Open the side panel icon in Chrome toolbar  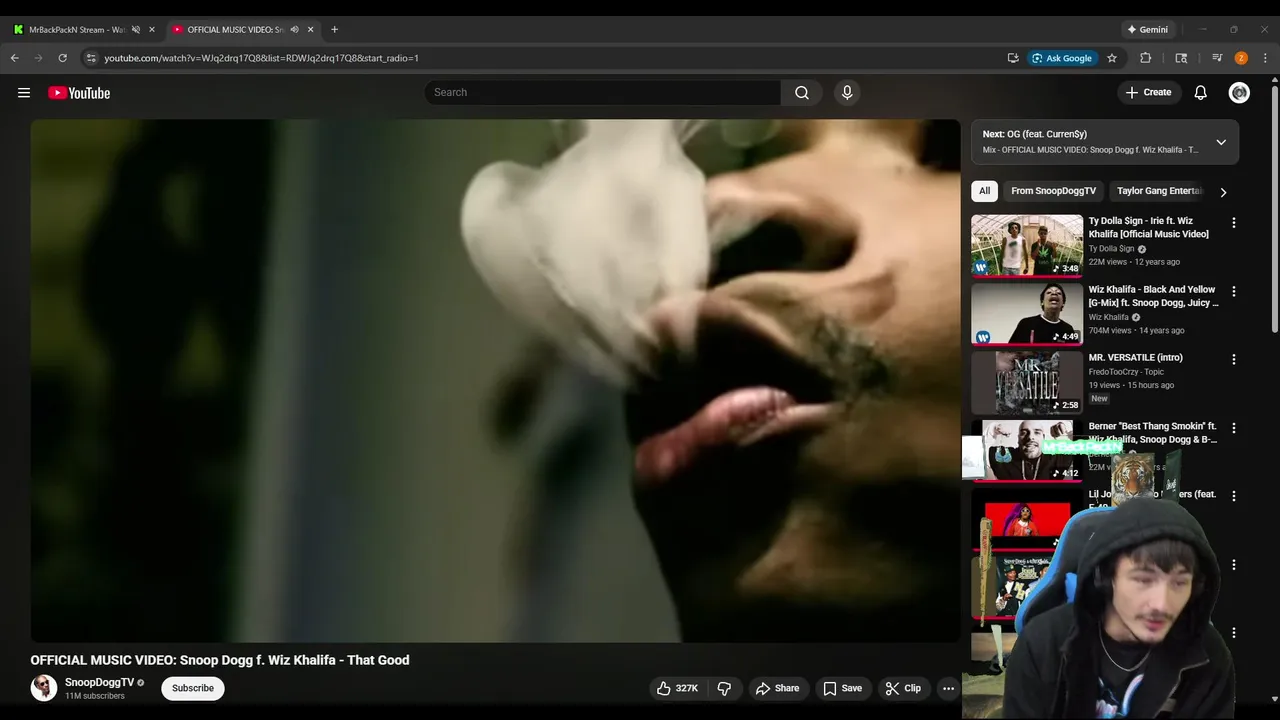pyautogui.click(x=1181, y=58)
